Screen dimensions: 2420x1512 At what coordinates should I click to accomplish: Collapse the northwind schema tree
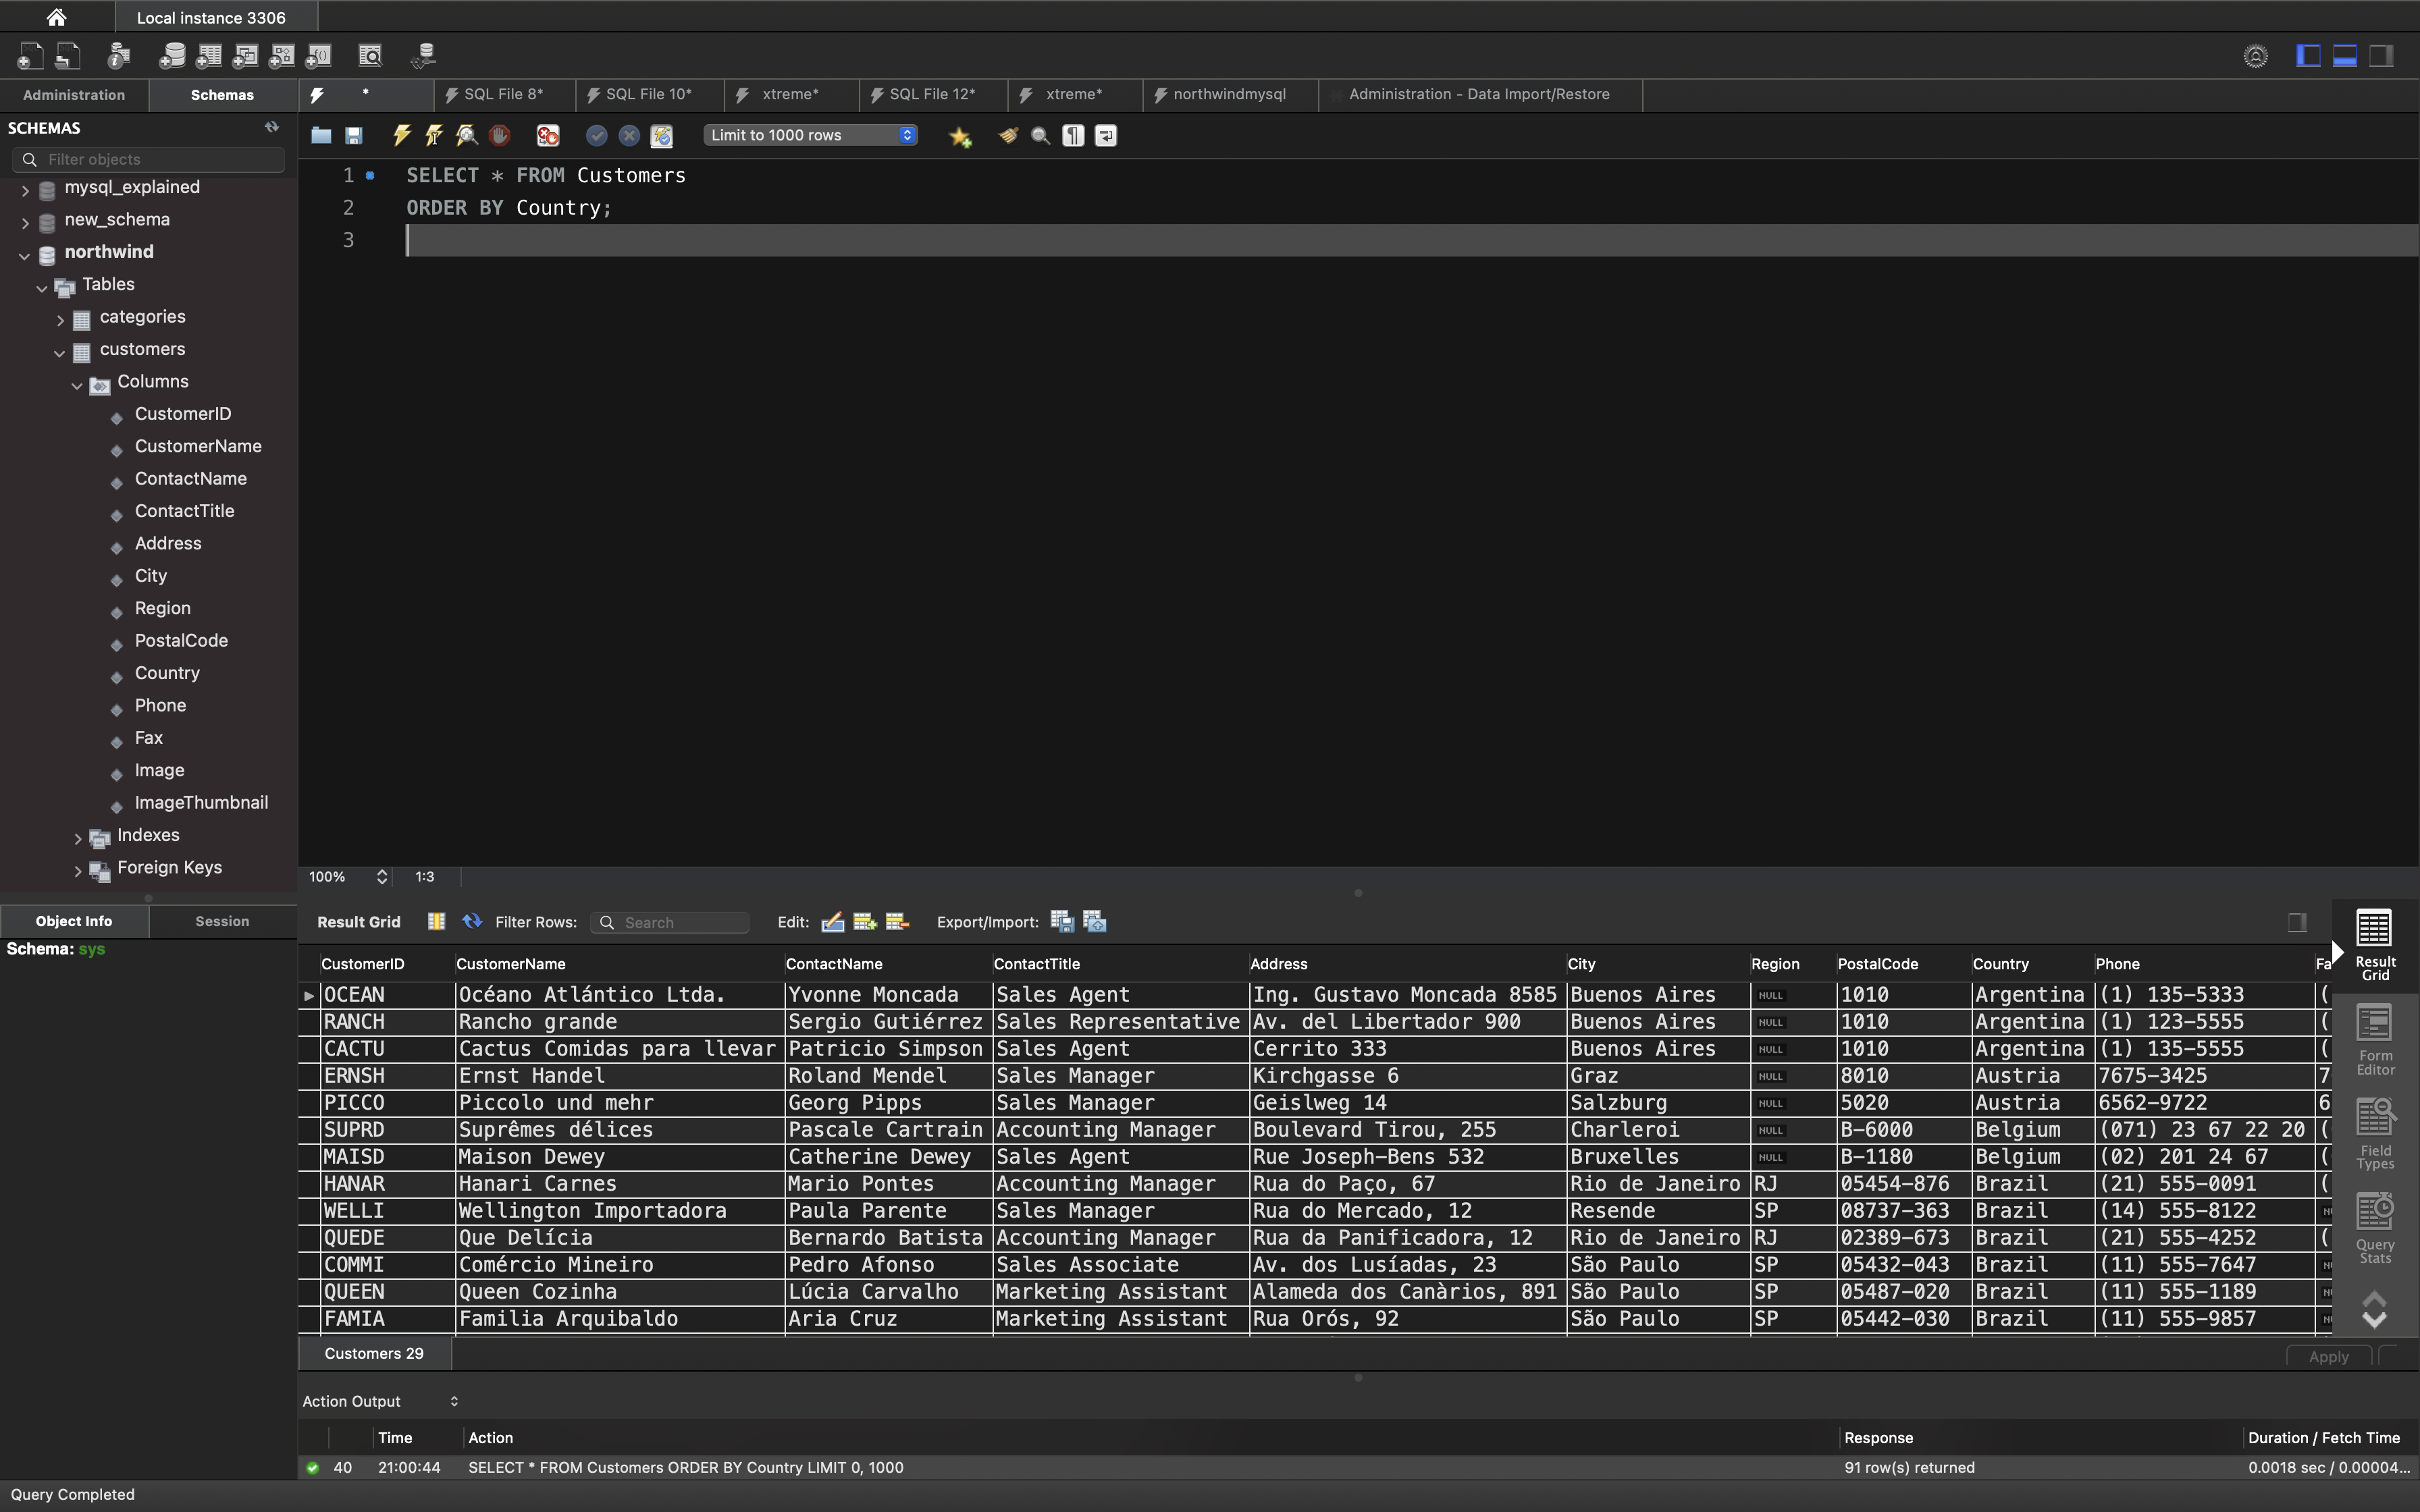[24, 254]
